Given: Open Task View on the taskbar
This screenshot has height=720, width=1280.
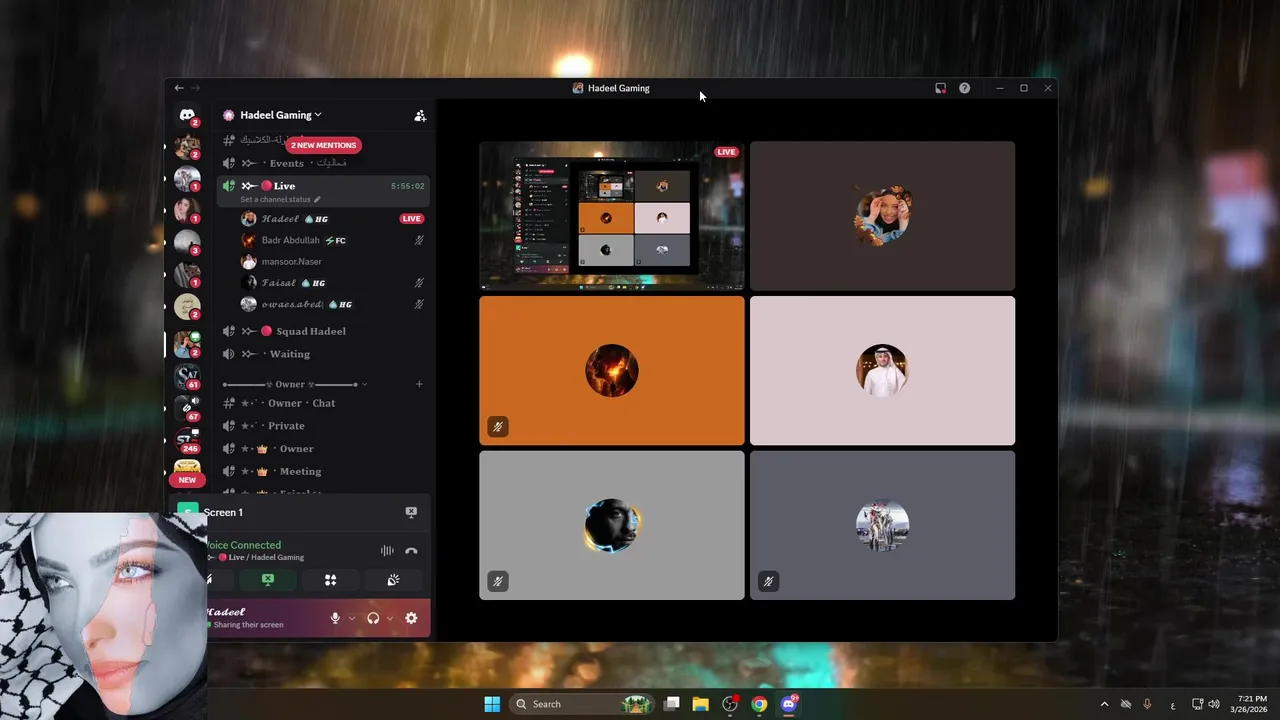Looking at the screenshot, I should [x=672, y=704].
